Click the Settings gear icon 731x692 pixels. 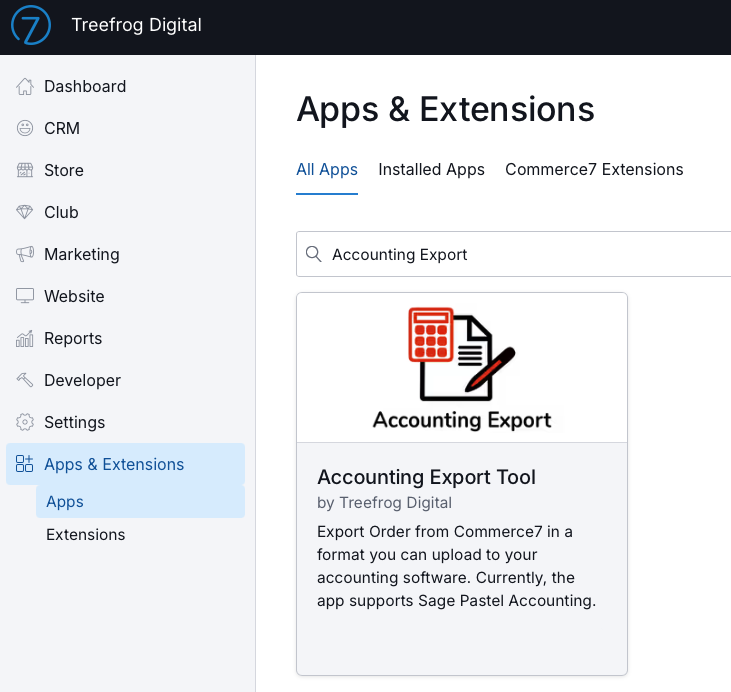coord(25,422)
